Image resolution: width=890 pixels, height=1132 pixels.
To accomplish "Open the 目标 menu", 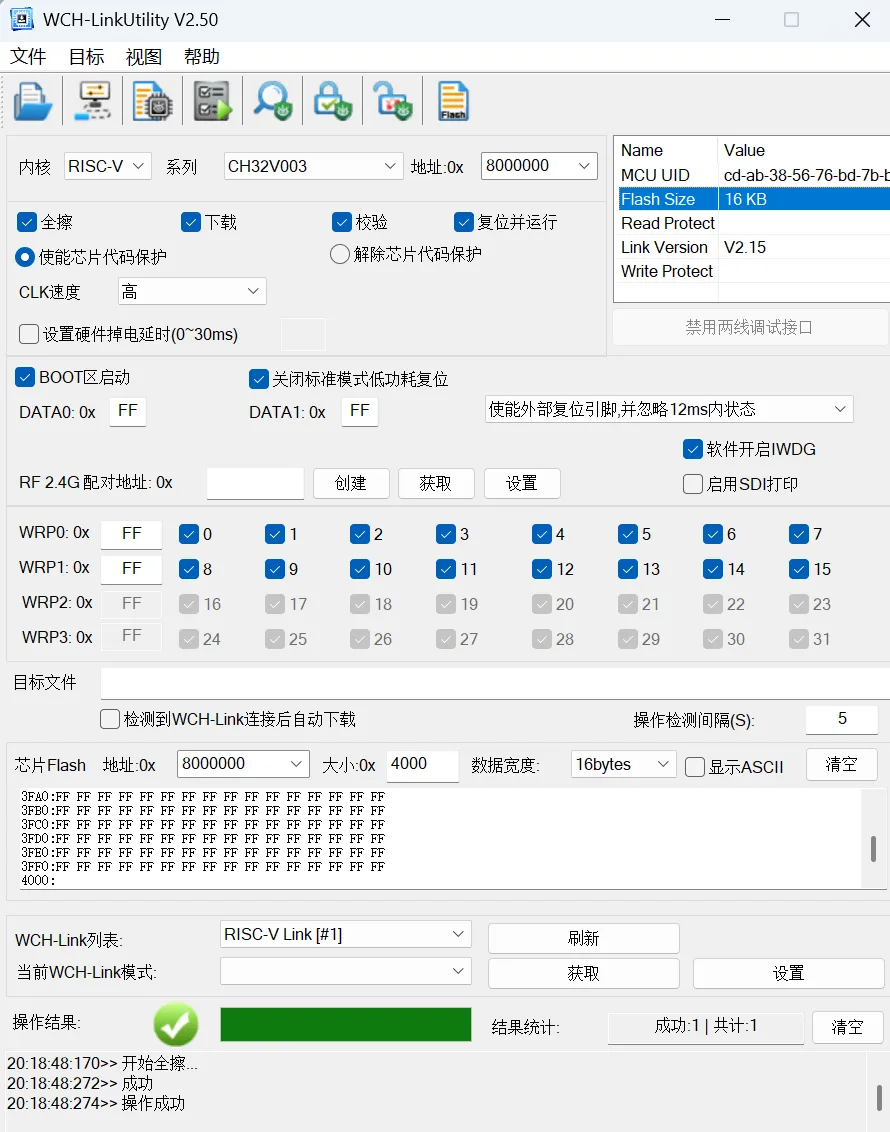I will pyautogui.click(x=87, y=56).
